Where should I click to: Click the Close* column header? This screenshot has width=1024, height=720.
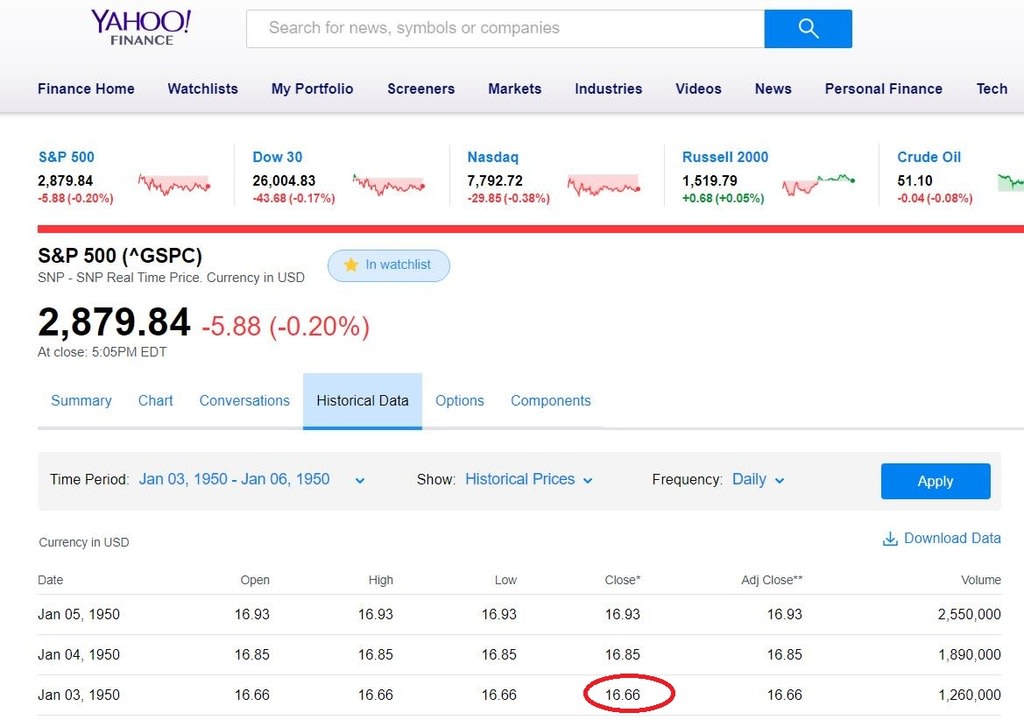[622, 580]
